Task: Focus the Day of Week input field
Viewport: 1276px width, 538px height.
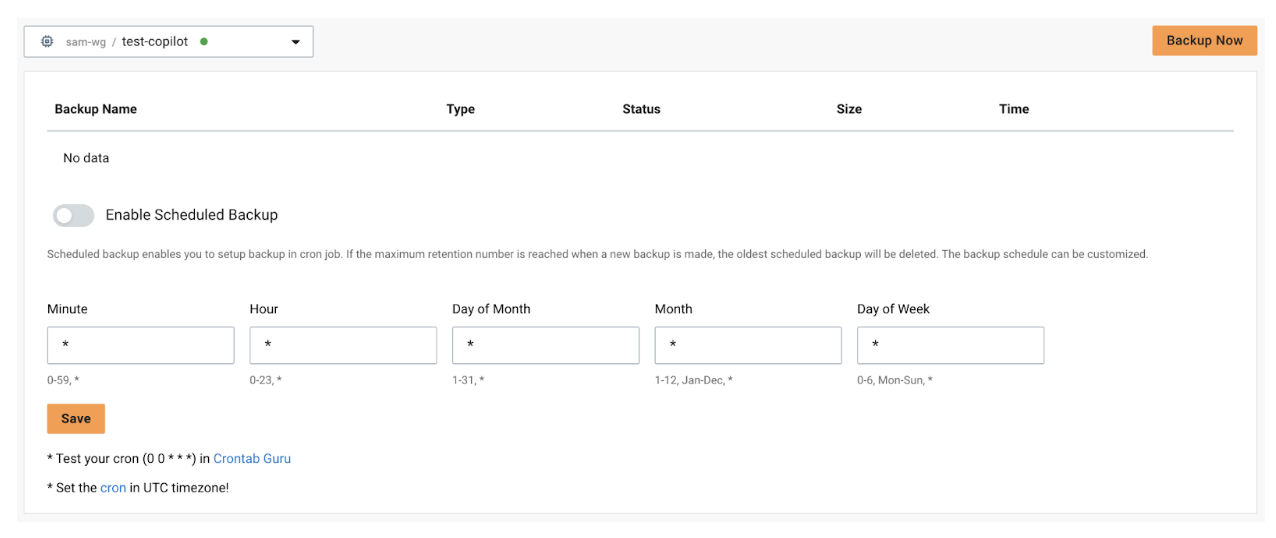Action: tap(950, 345)
